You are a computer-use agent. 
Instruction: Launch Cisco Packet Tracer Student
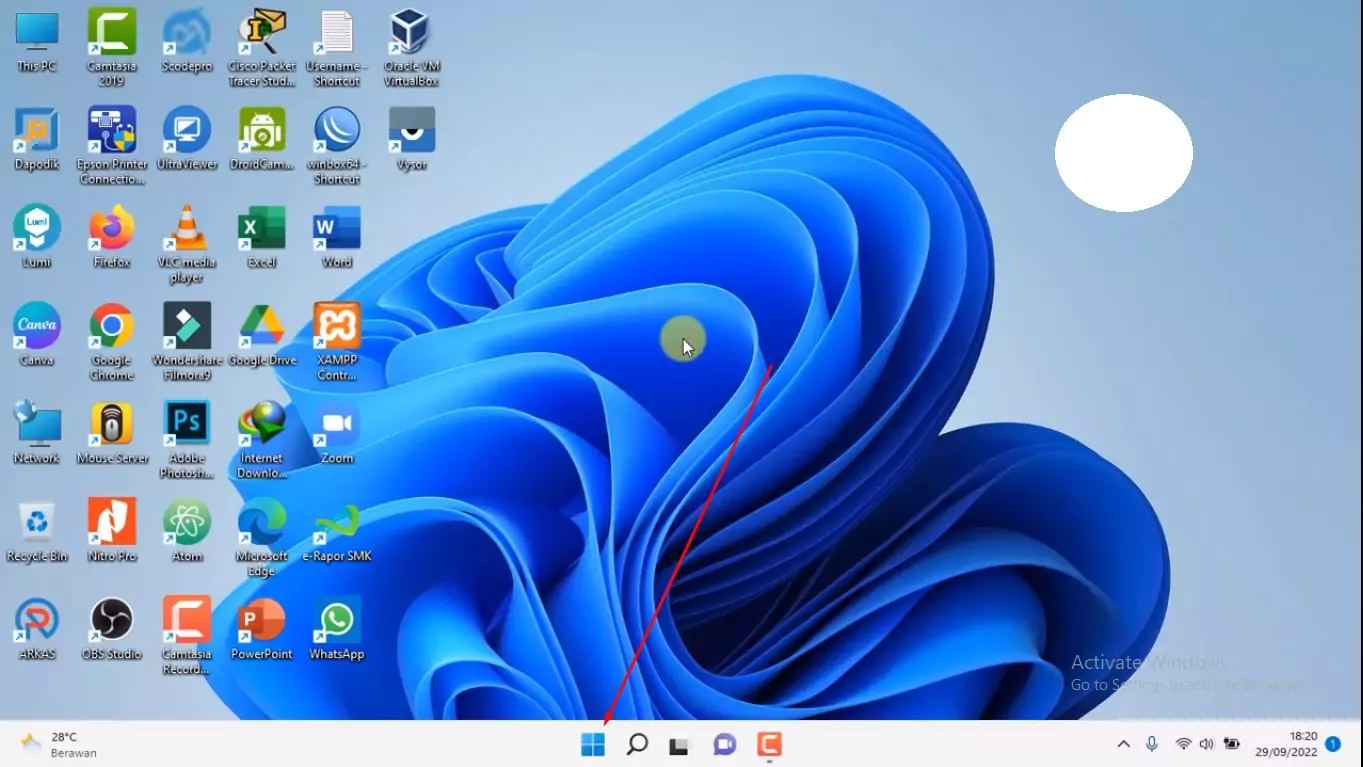tap(262, 47)
